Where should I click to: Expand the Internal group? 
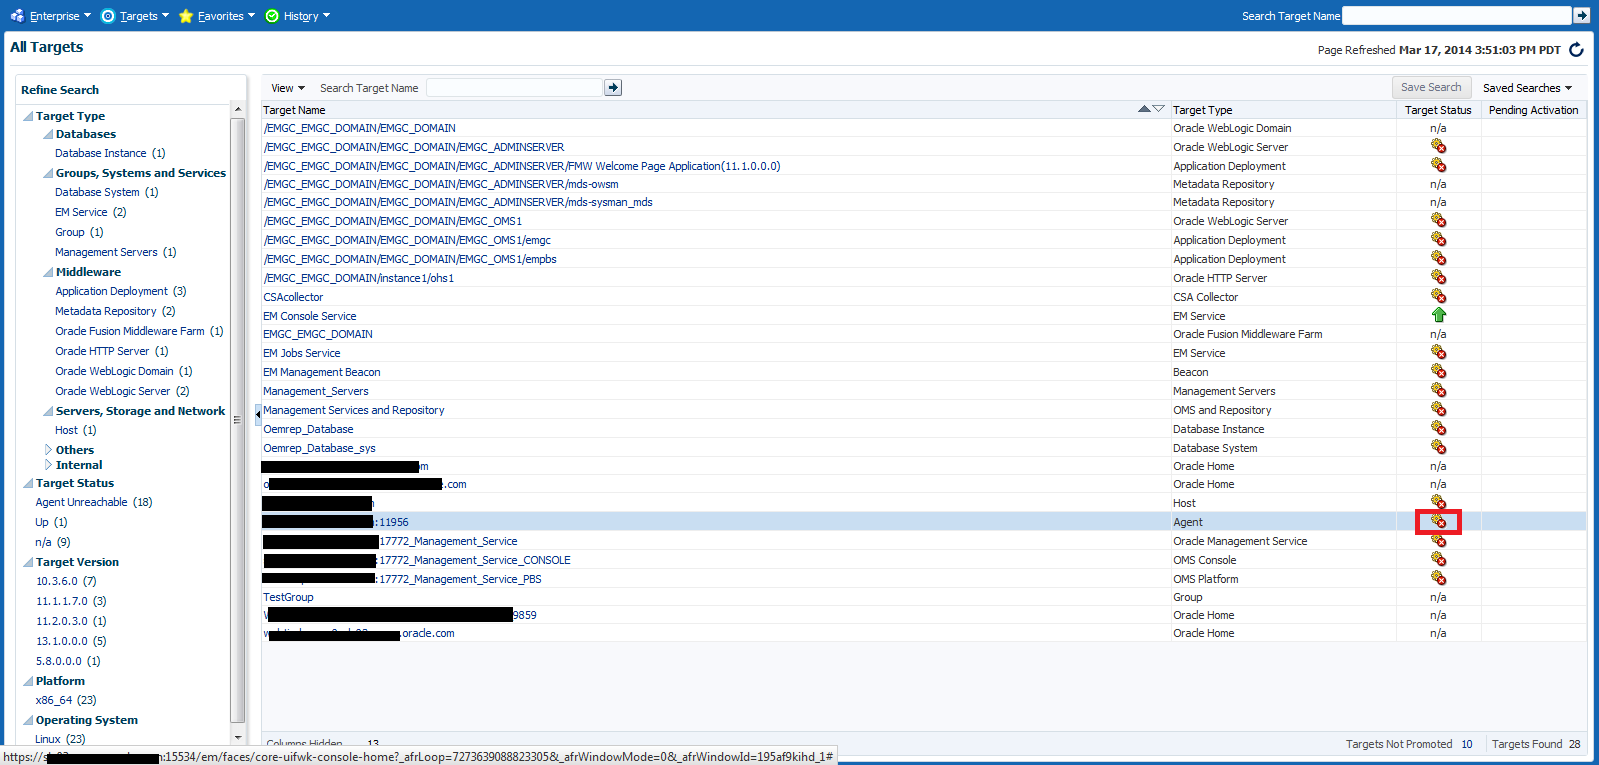pos(48,465)
